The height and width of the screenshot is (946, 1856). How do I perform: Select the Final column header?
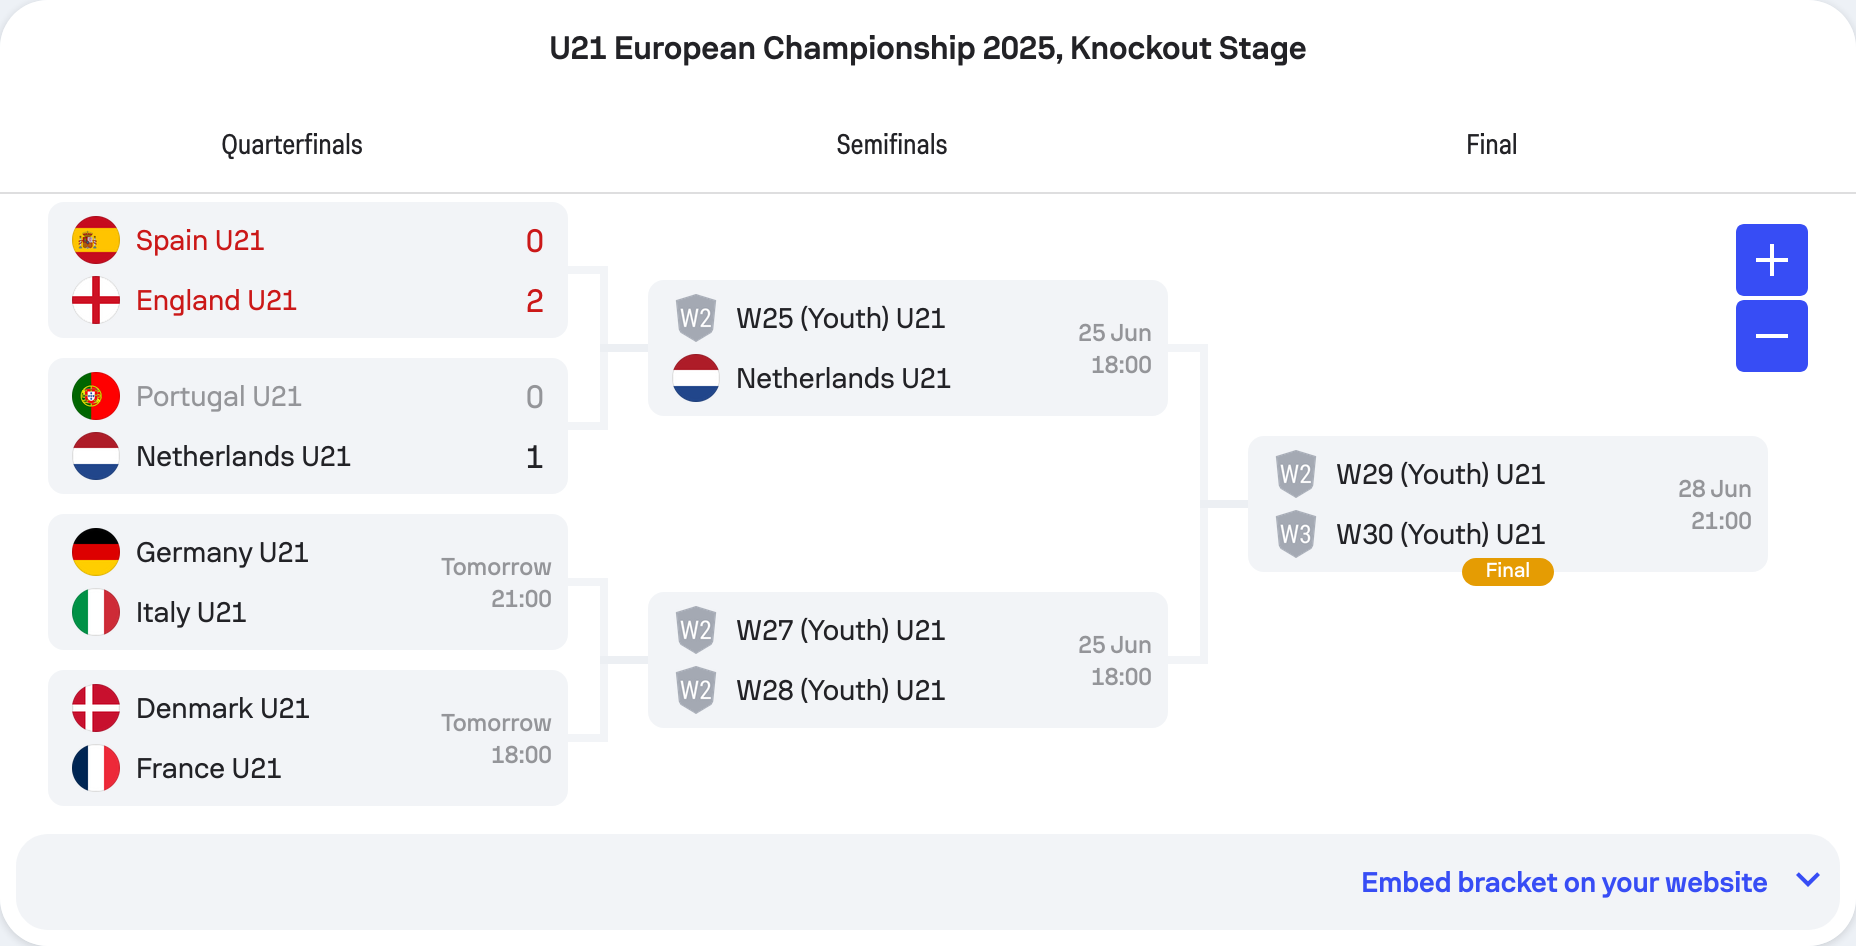pyautogui.click(x=1491, y=145)
